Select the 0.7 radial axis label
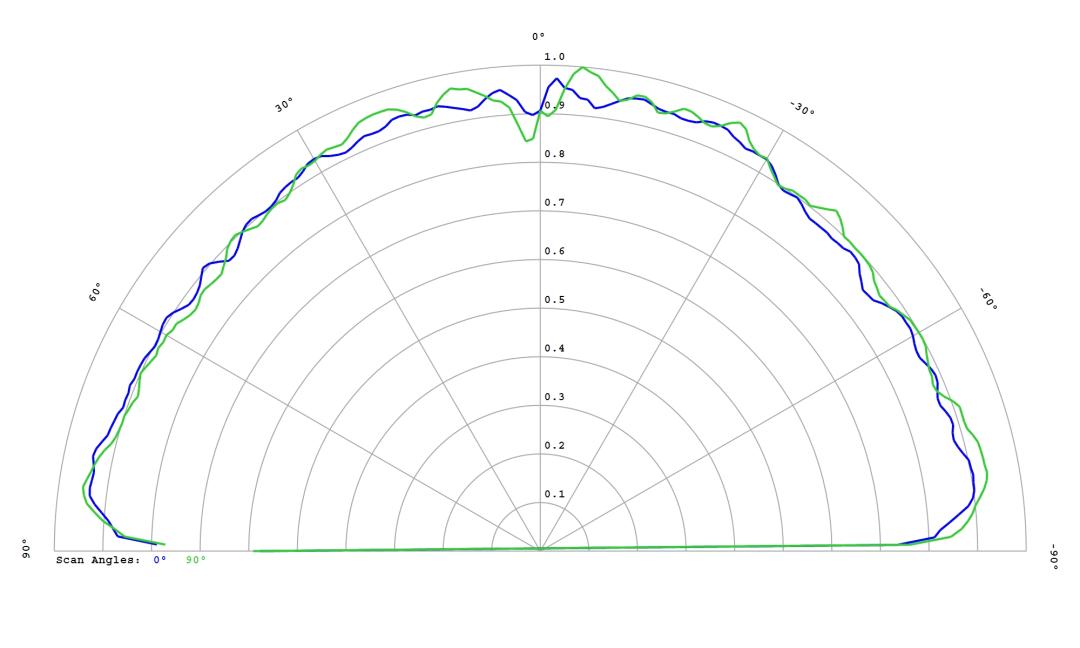This screenshot has width=1080, height=648. tap(554, 202)
